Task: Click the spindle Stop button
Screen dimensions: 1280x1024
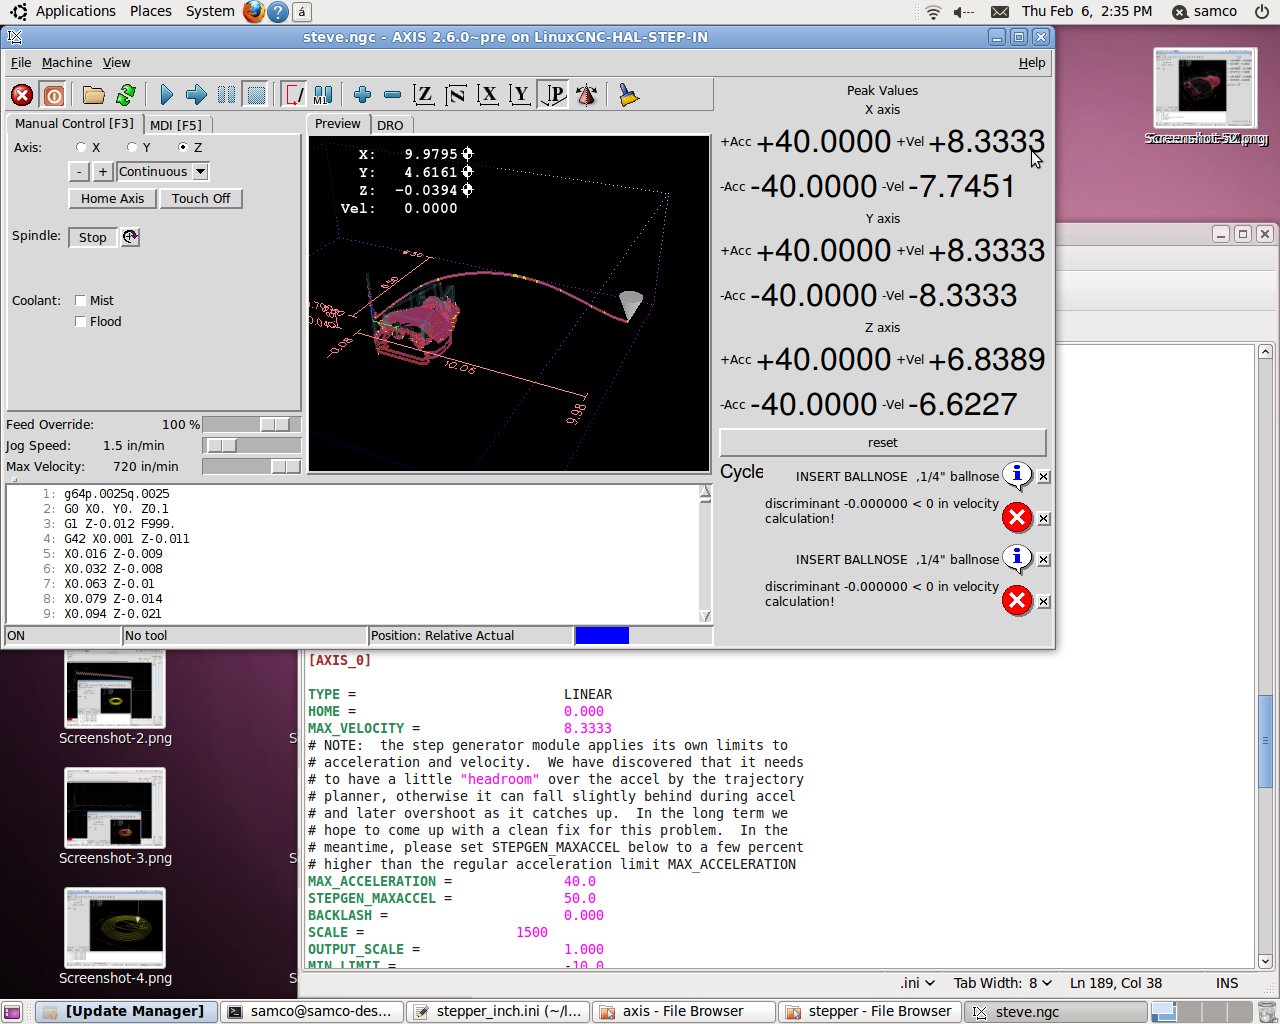Action: (x=92, y=237)
